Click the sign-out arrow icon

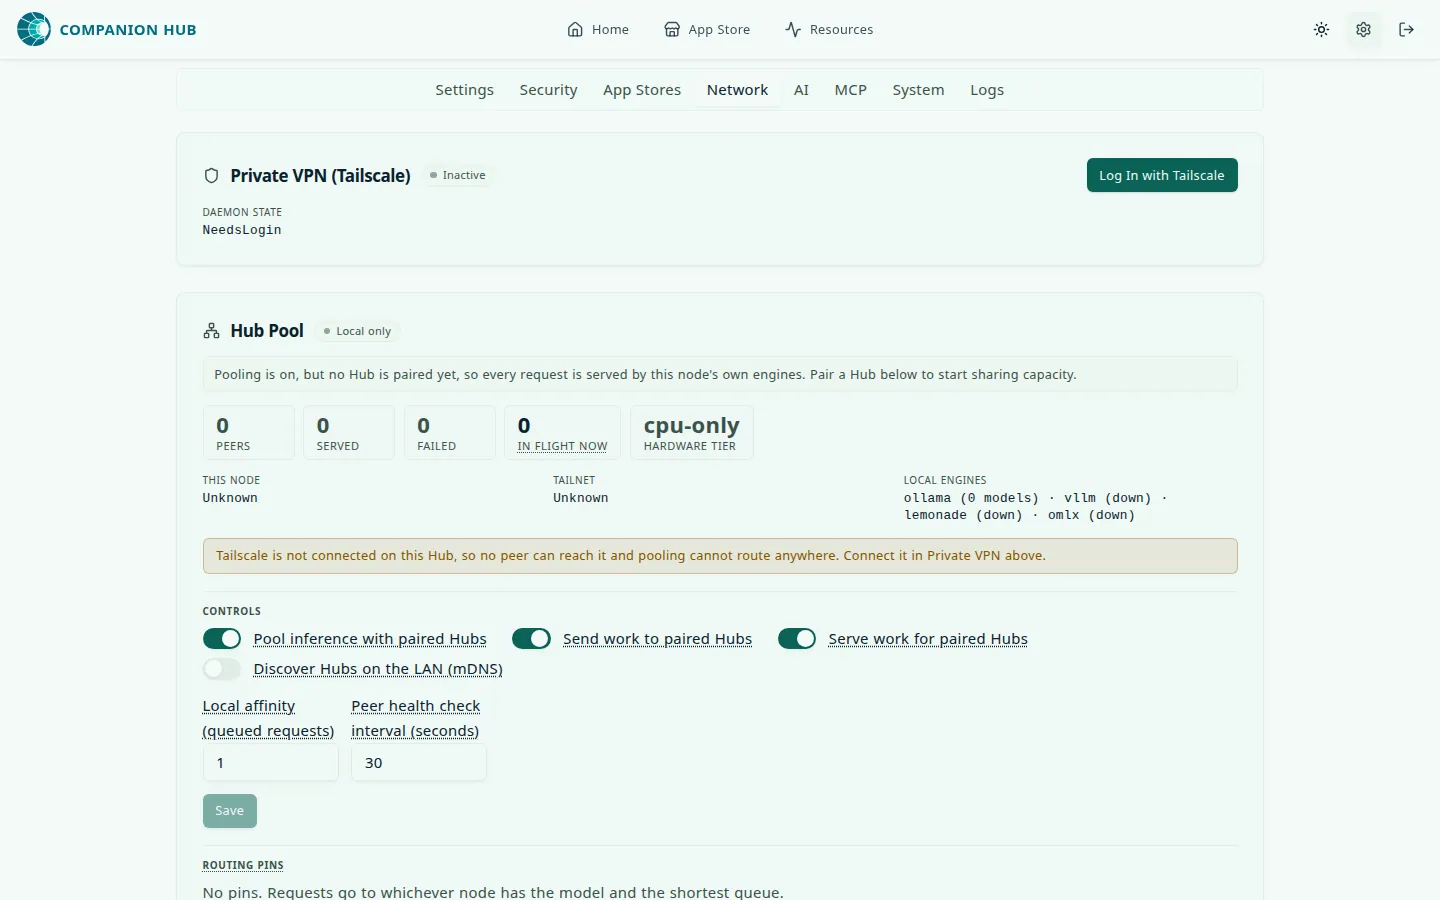click(1406, 29)
